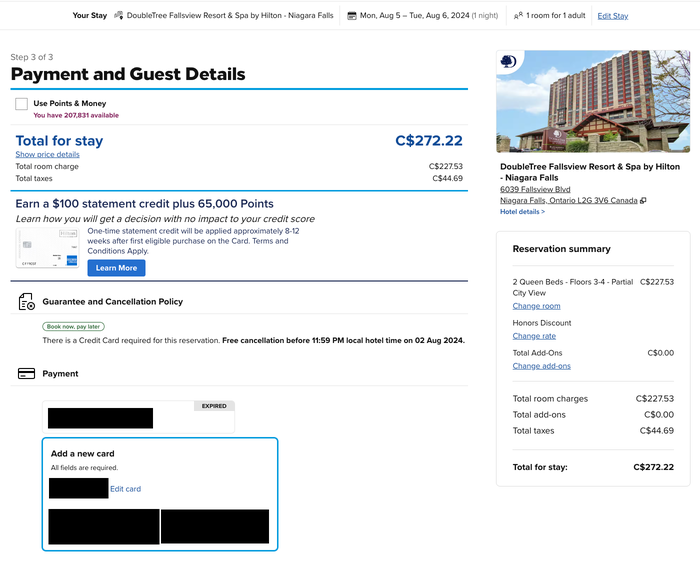Screen dimensions: 700x570
Task: Click the EXPIRED badge on saved card
Action: tap(214, 406)
